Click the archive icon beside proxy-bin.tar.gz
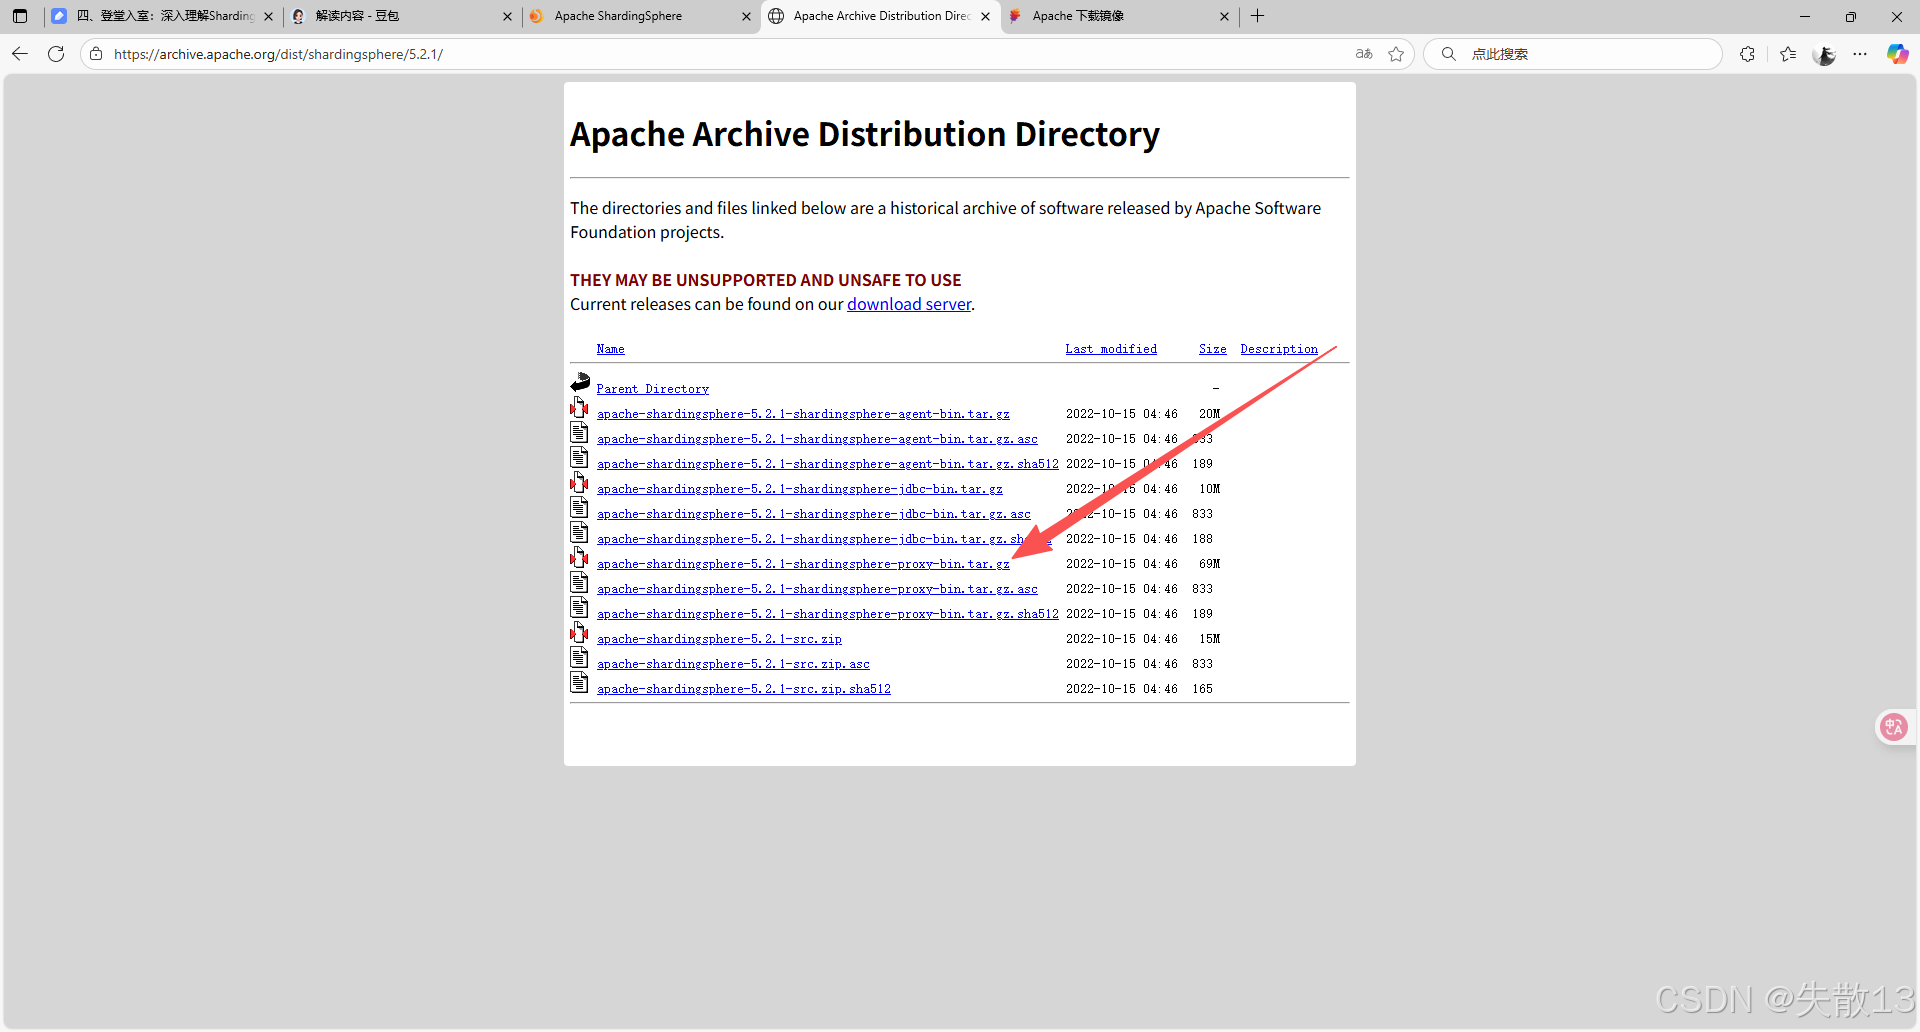Screen dimensions: 1920x1032 pos(579,557)
